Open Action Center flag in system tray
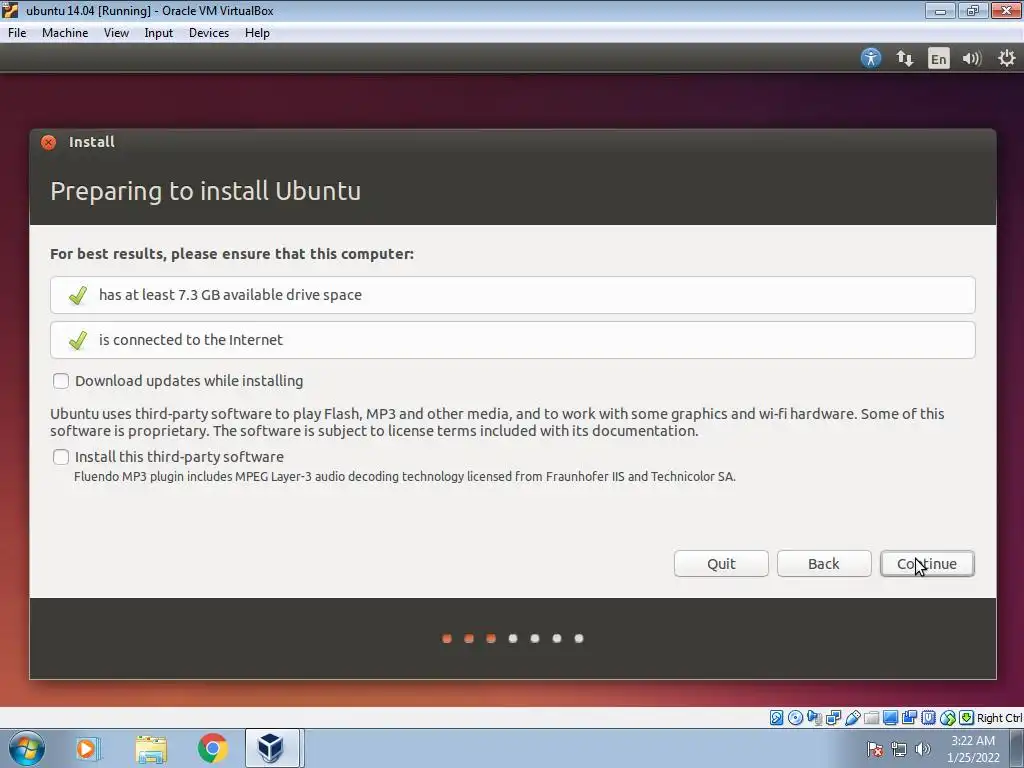Screen dimensions: 1024x768 (875, 749)
